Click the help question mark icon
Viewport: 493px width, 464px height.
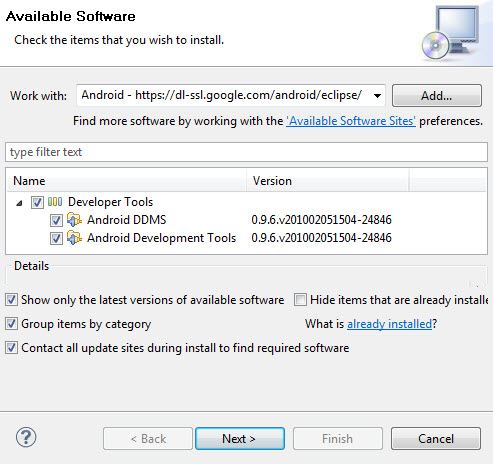click(x=26, y=437)
